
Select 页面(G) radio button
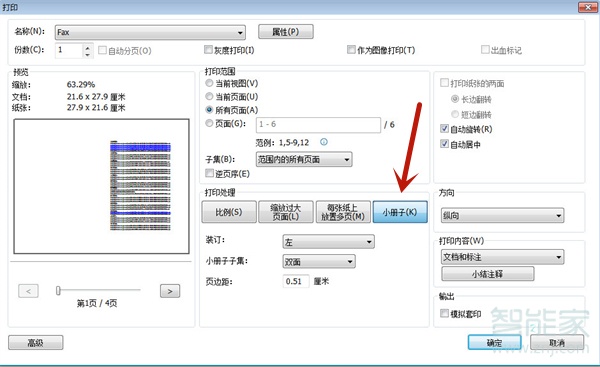209,123
